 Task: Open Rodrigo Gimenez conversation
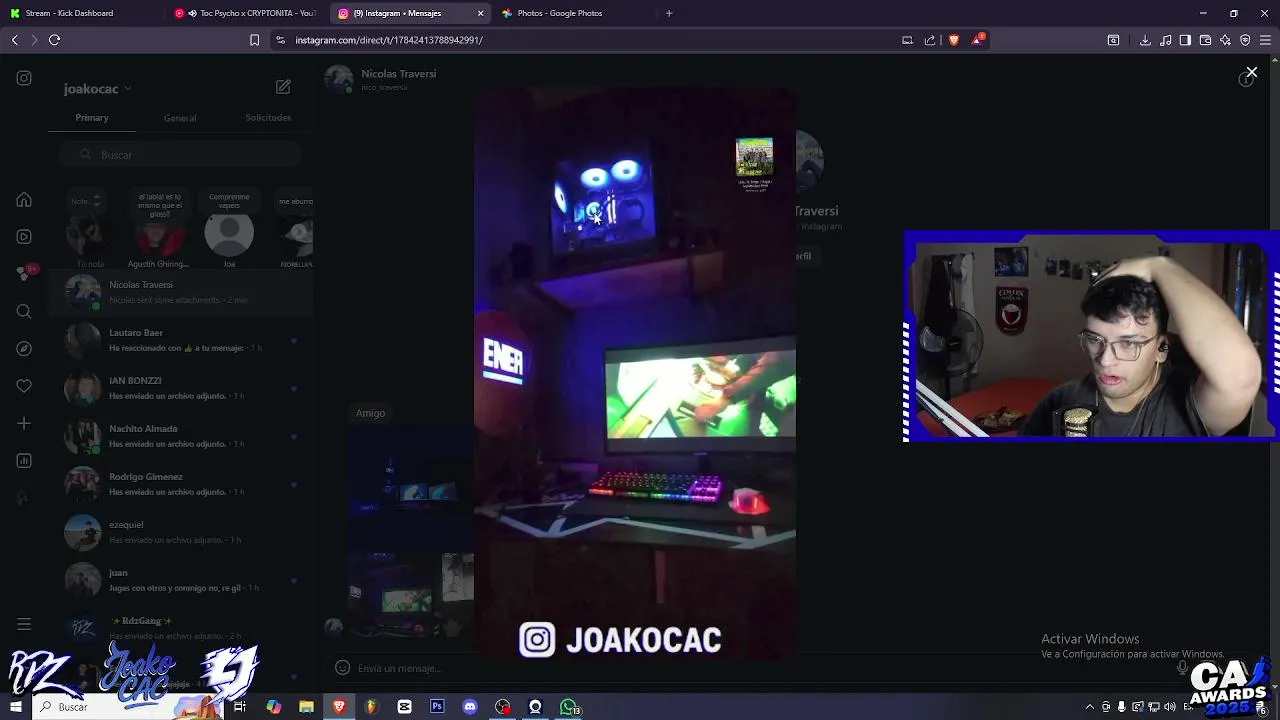click(181, 484)
